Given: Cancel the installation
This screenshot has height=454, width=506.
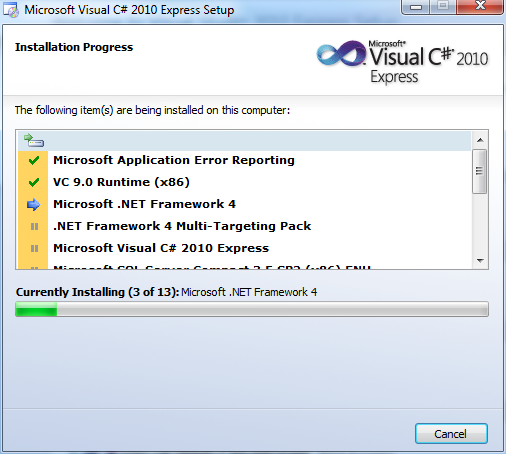Looking at the screenshot, I should pyautogui.click(x=451, y=434).
